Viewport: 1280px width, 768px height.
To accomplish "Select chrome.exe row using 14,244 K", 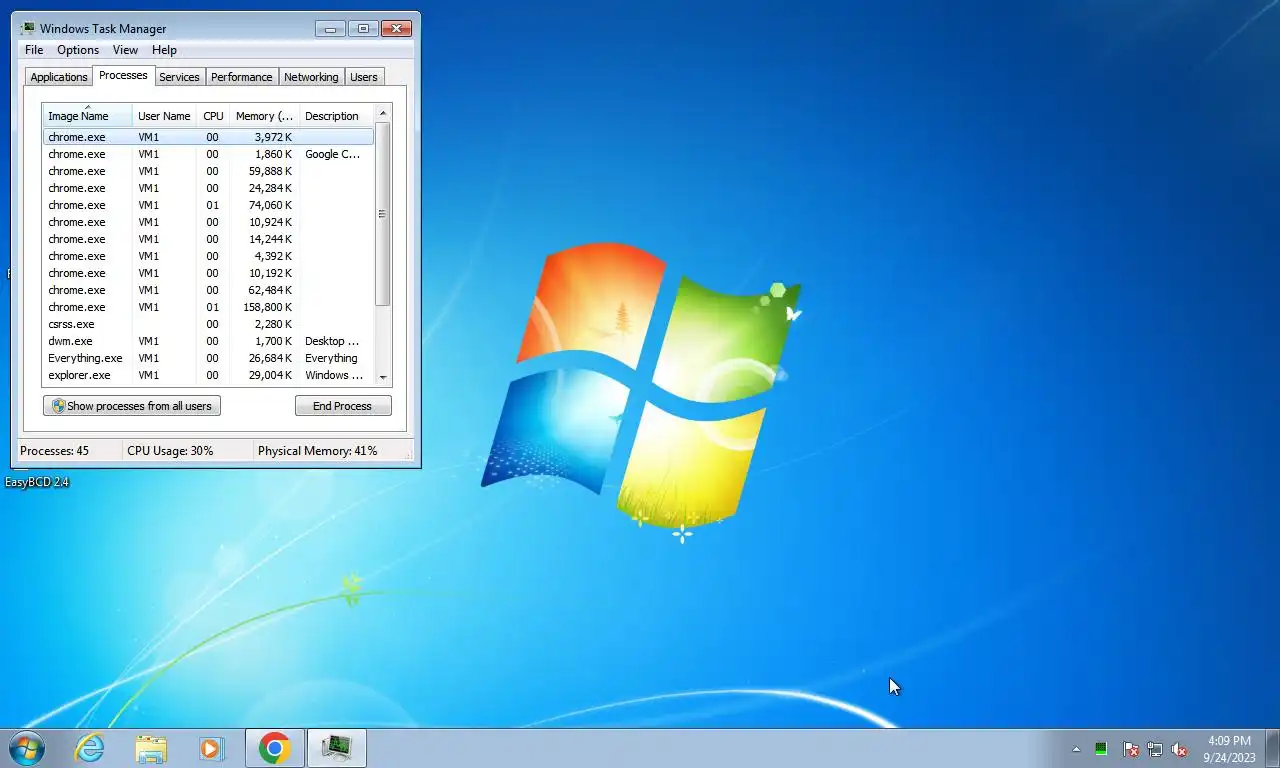I will pyautogui.click(x=208, y=239).
